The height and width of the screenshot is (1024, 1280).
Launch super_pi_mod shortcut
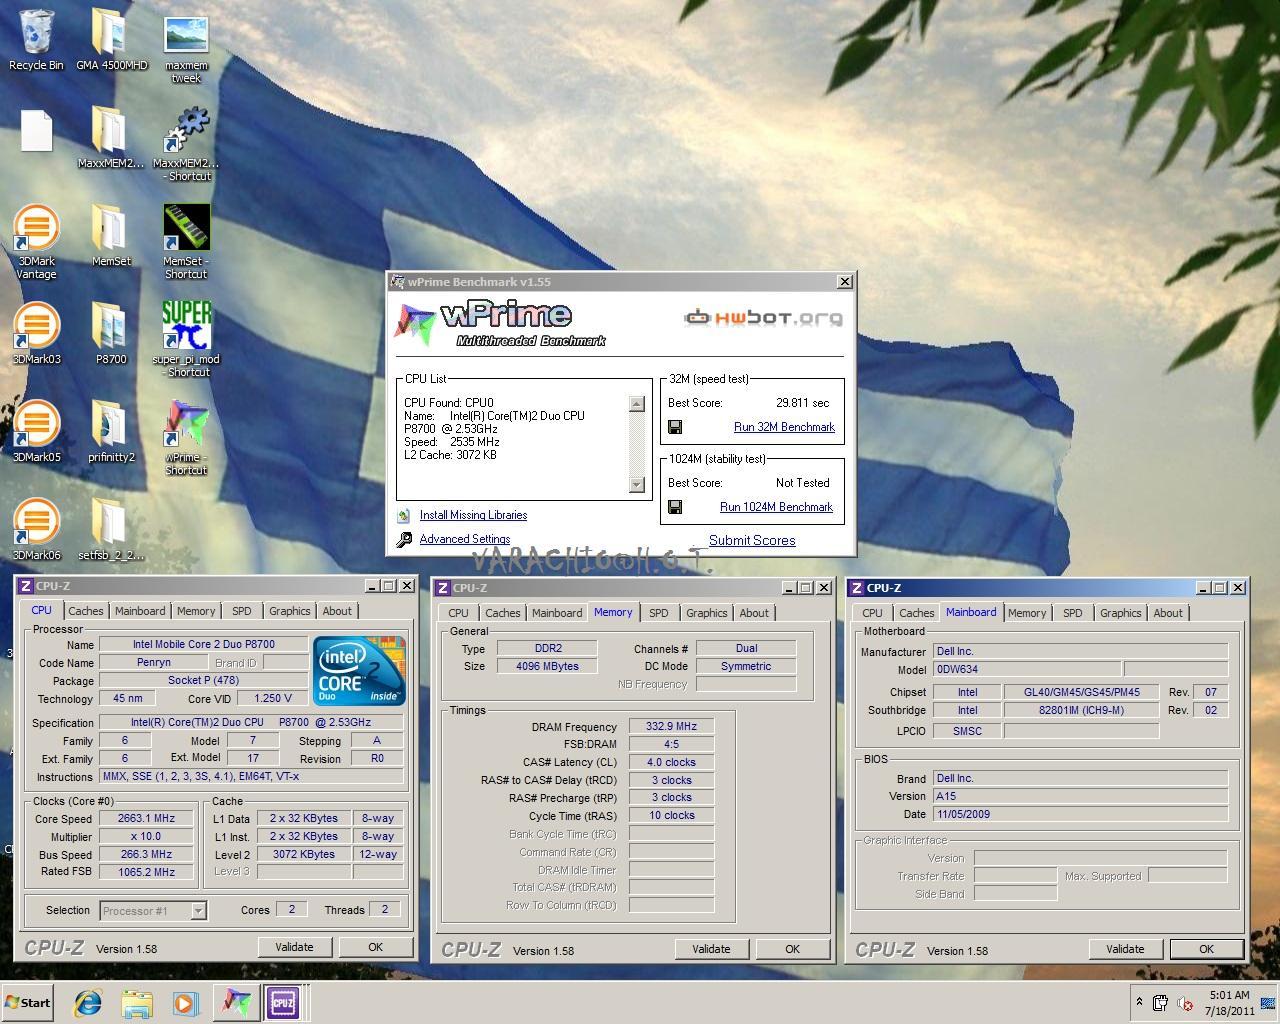186,340
